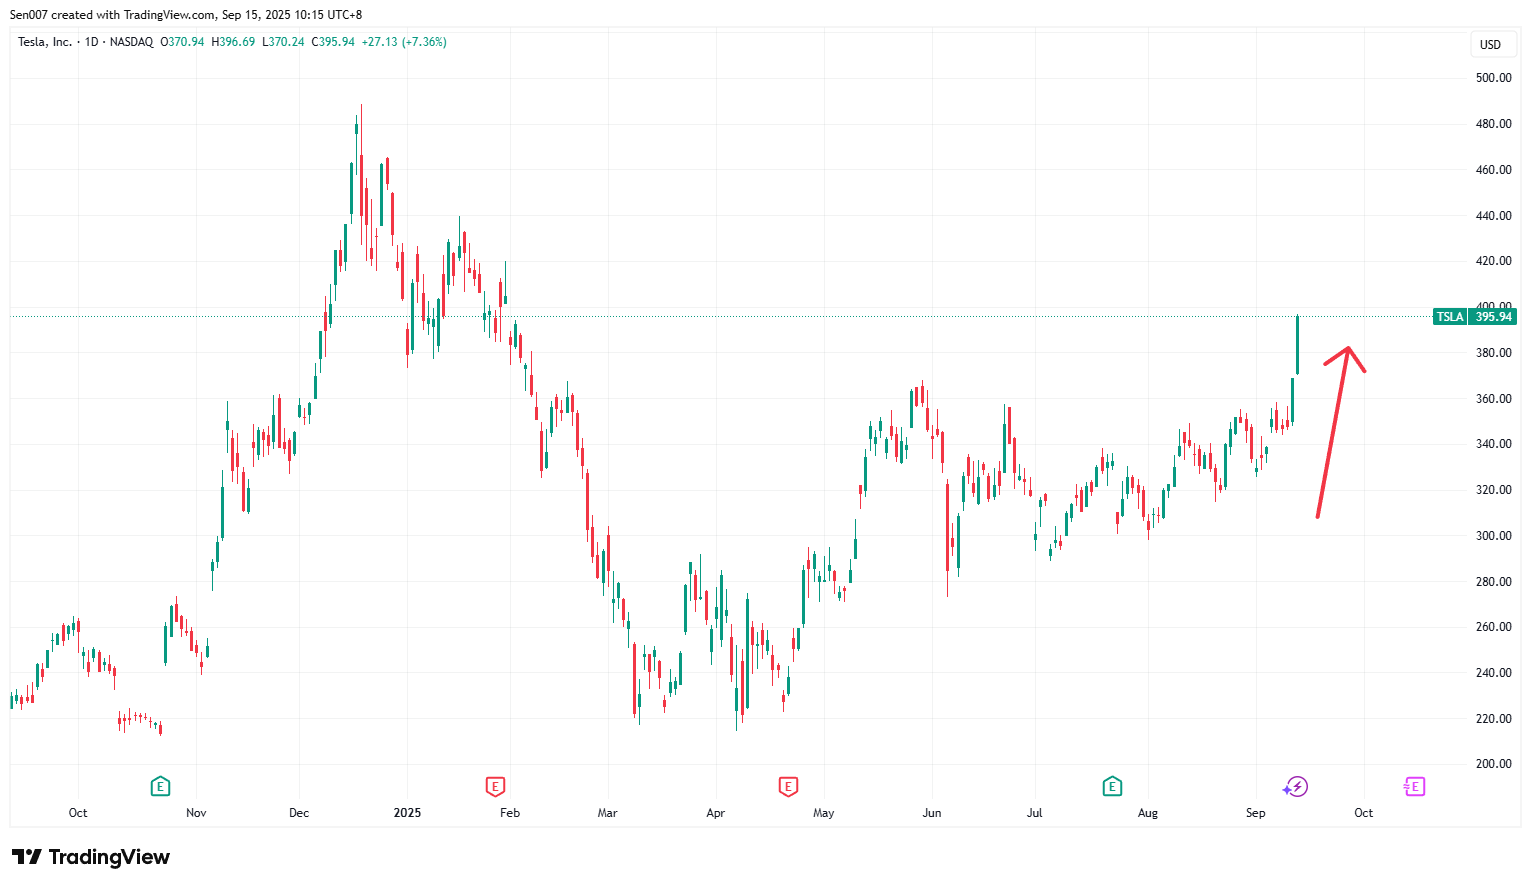
Task: Click the 240.00 price axis label
Action: 1494,673
